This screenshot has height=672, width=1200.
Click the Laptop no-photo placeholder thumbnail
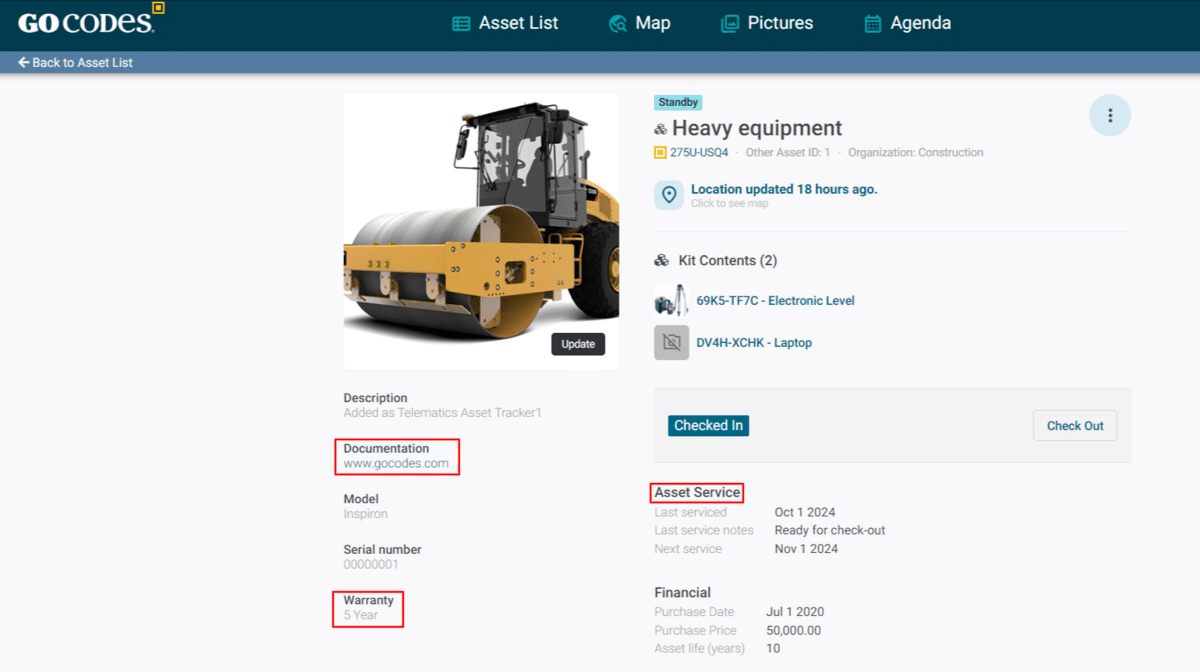click(671, 343)
